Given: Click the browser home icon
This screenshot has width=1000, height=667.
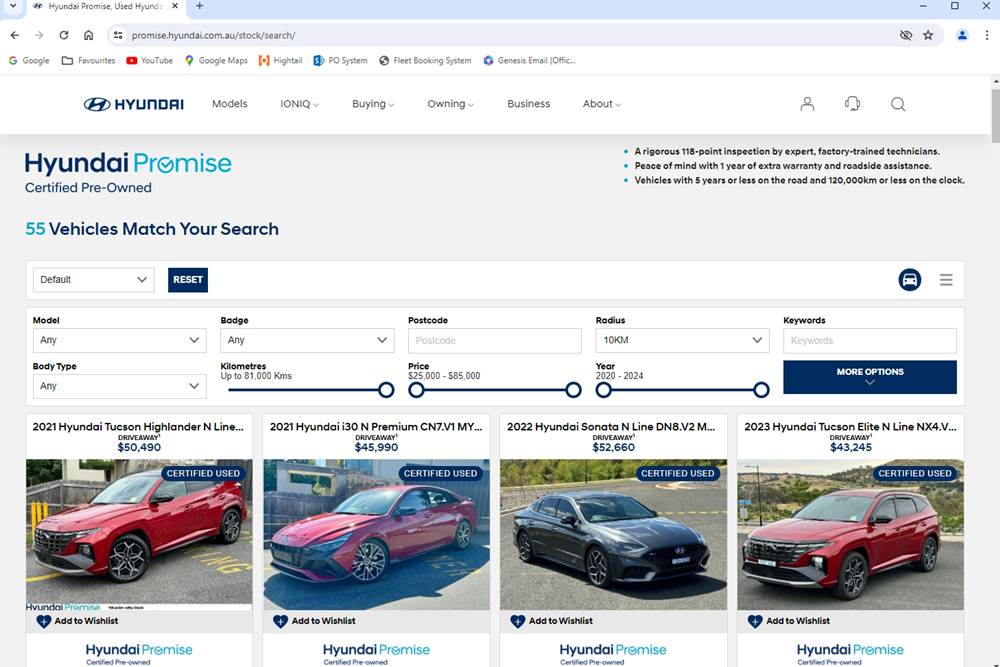Looking at the screenshot, I should pos(89,35).
